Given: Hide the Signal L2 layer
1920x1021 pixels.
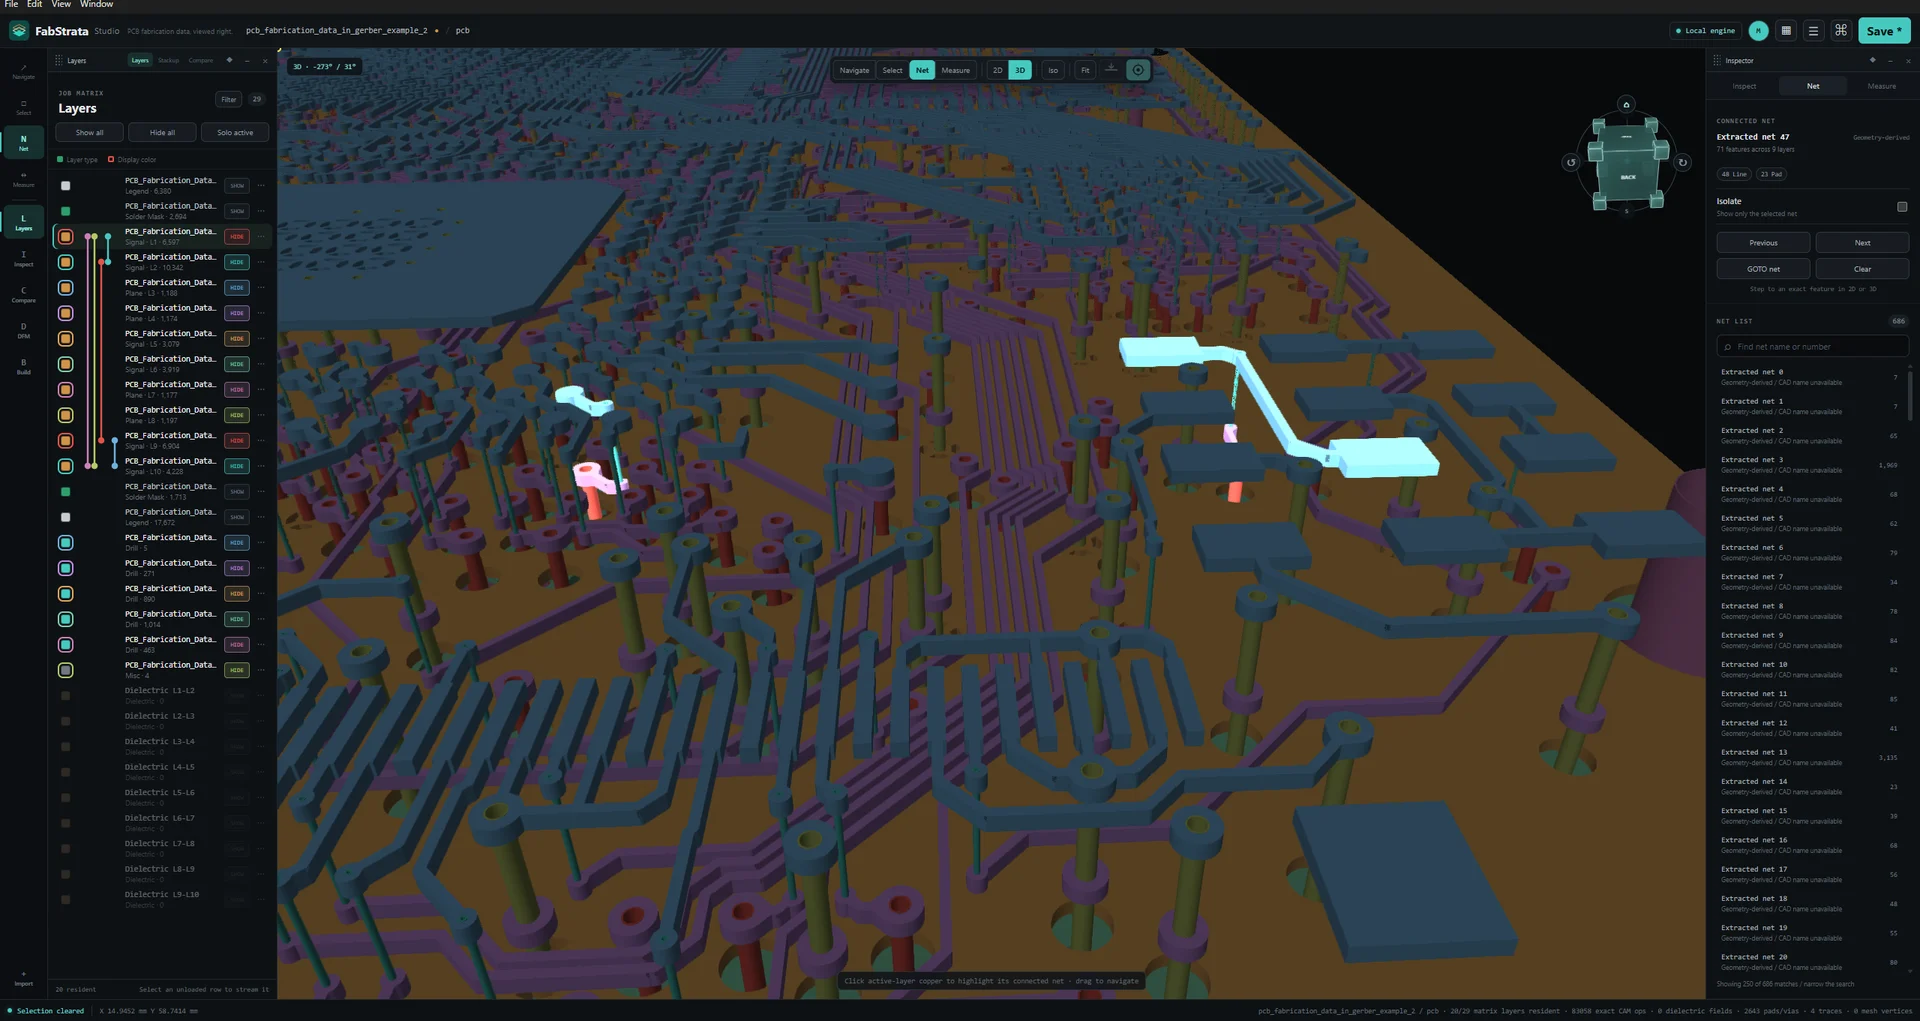Looking at the screenshot, I should click(x=237, y=262).
